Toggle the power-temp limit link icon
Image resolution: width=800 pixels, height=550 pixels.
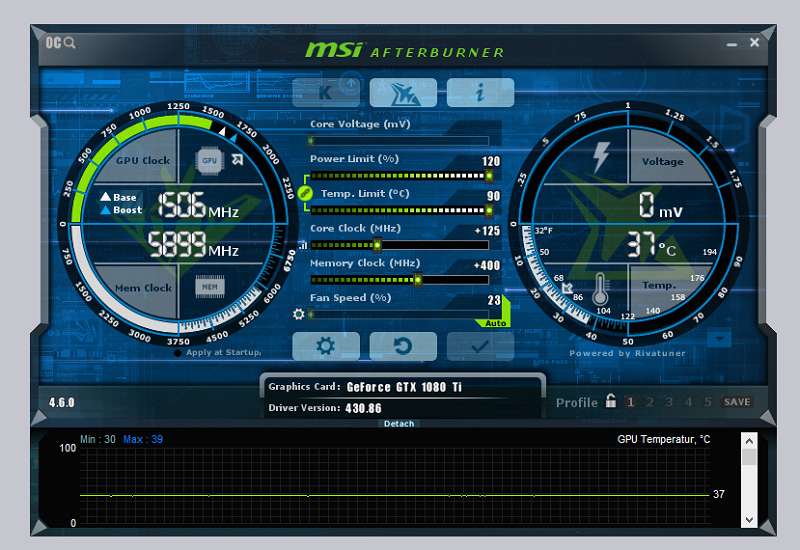click(x=305, y=193)
